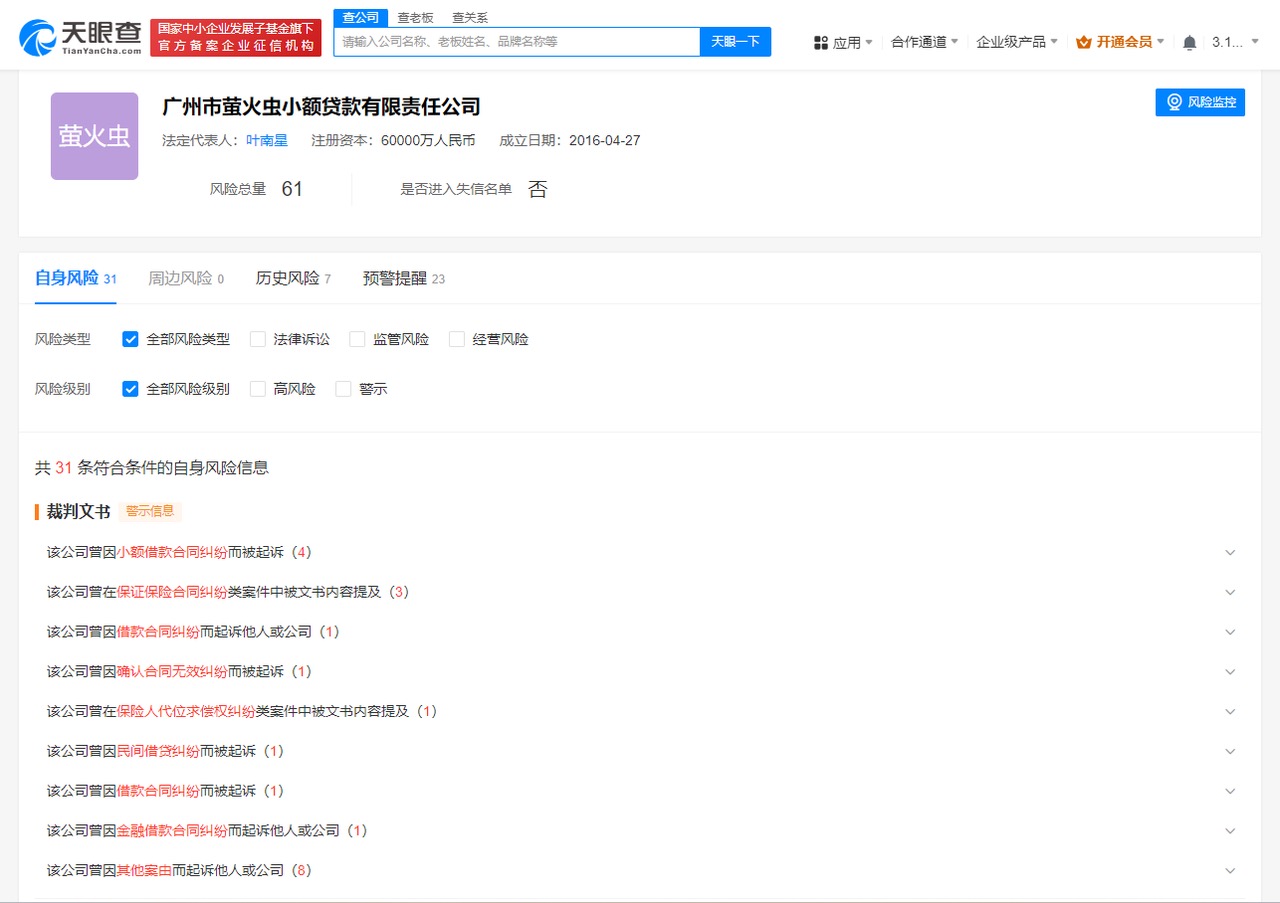Viewport: 1280px width, 903px height.
Task: Open the 开通会员 dropdown
Action: coord(1121,42)
